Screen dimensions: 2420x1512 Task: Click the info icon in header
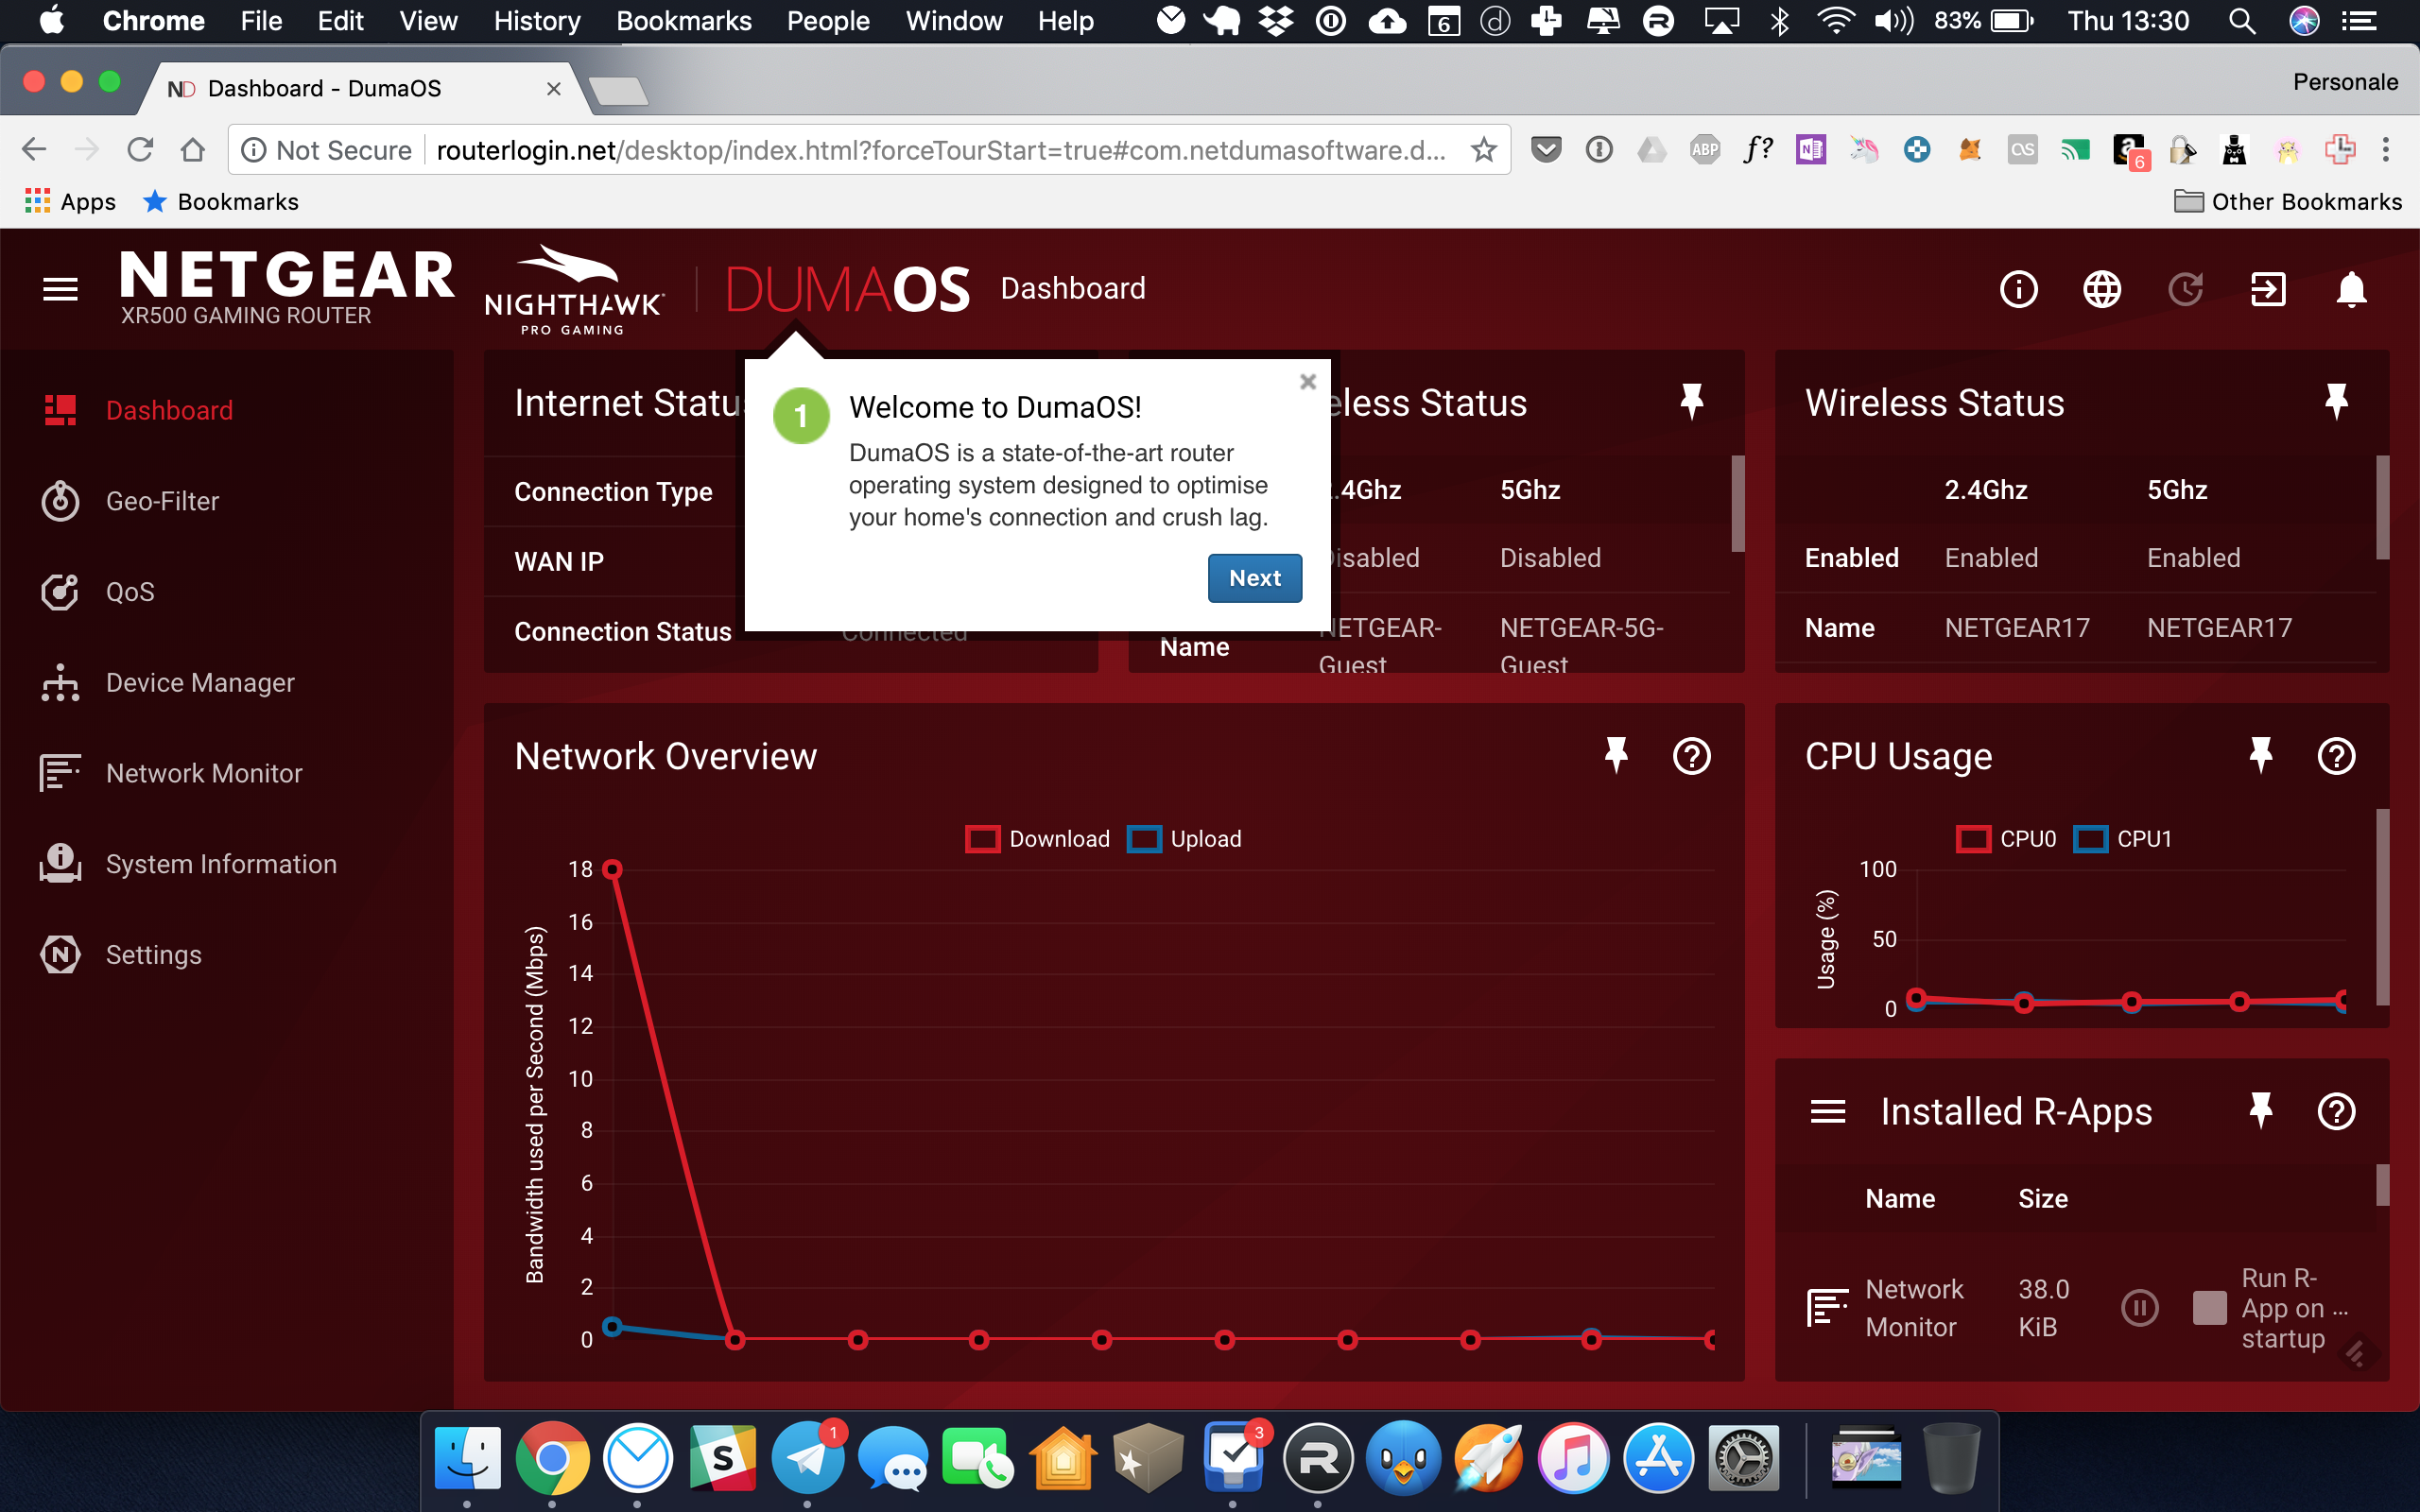point(2018,289)
